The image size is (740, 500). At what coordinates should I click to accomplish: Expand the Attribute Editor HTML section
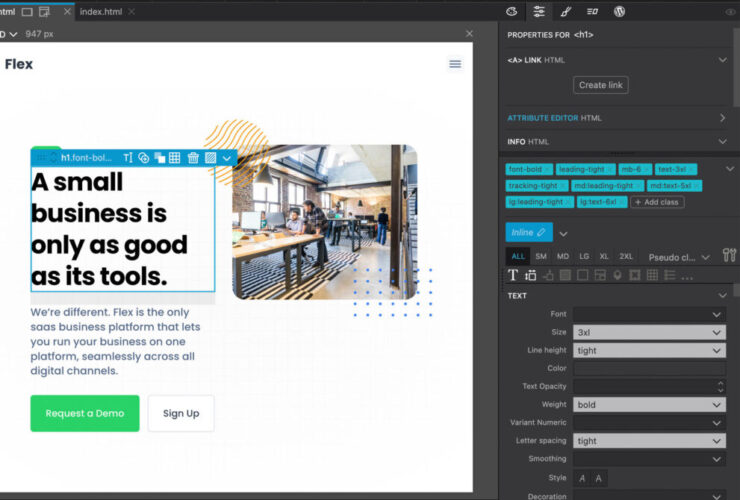(722, 118)
